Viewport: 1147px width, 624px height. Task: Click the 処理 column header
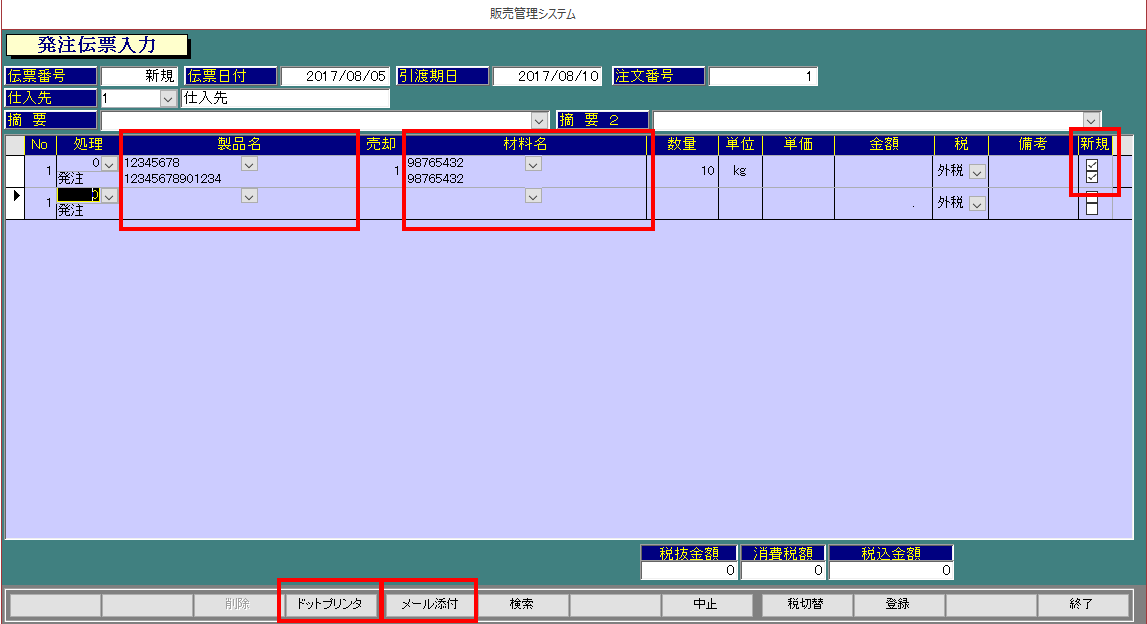point(88,145)
